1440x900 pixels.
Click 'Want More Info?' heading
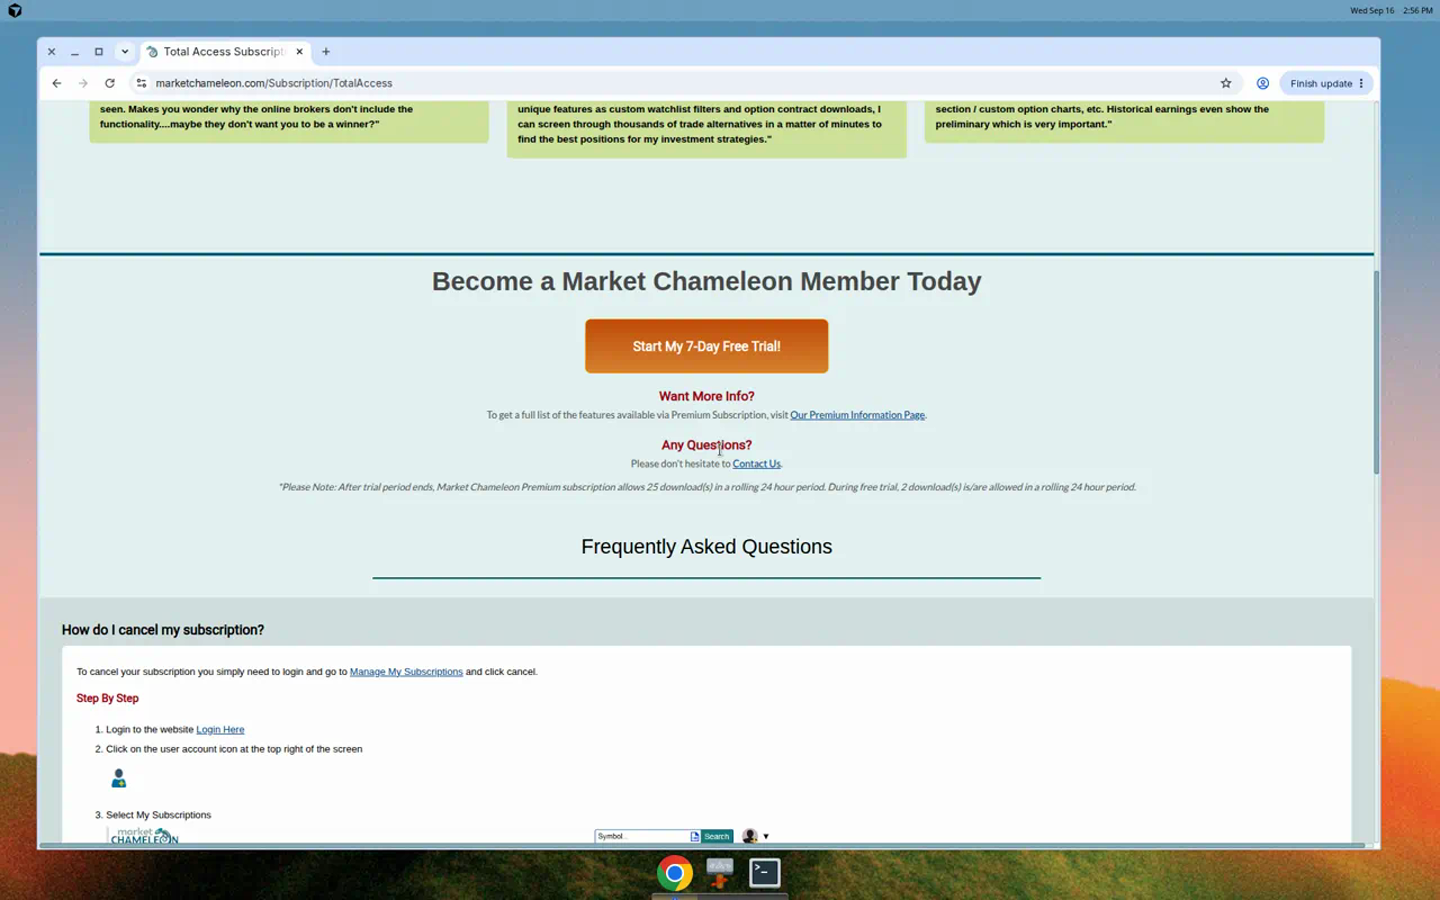706,396
